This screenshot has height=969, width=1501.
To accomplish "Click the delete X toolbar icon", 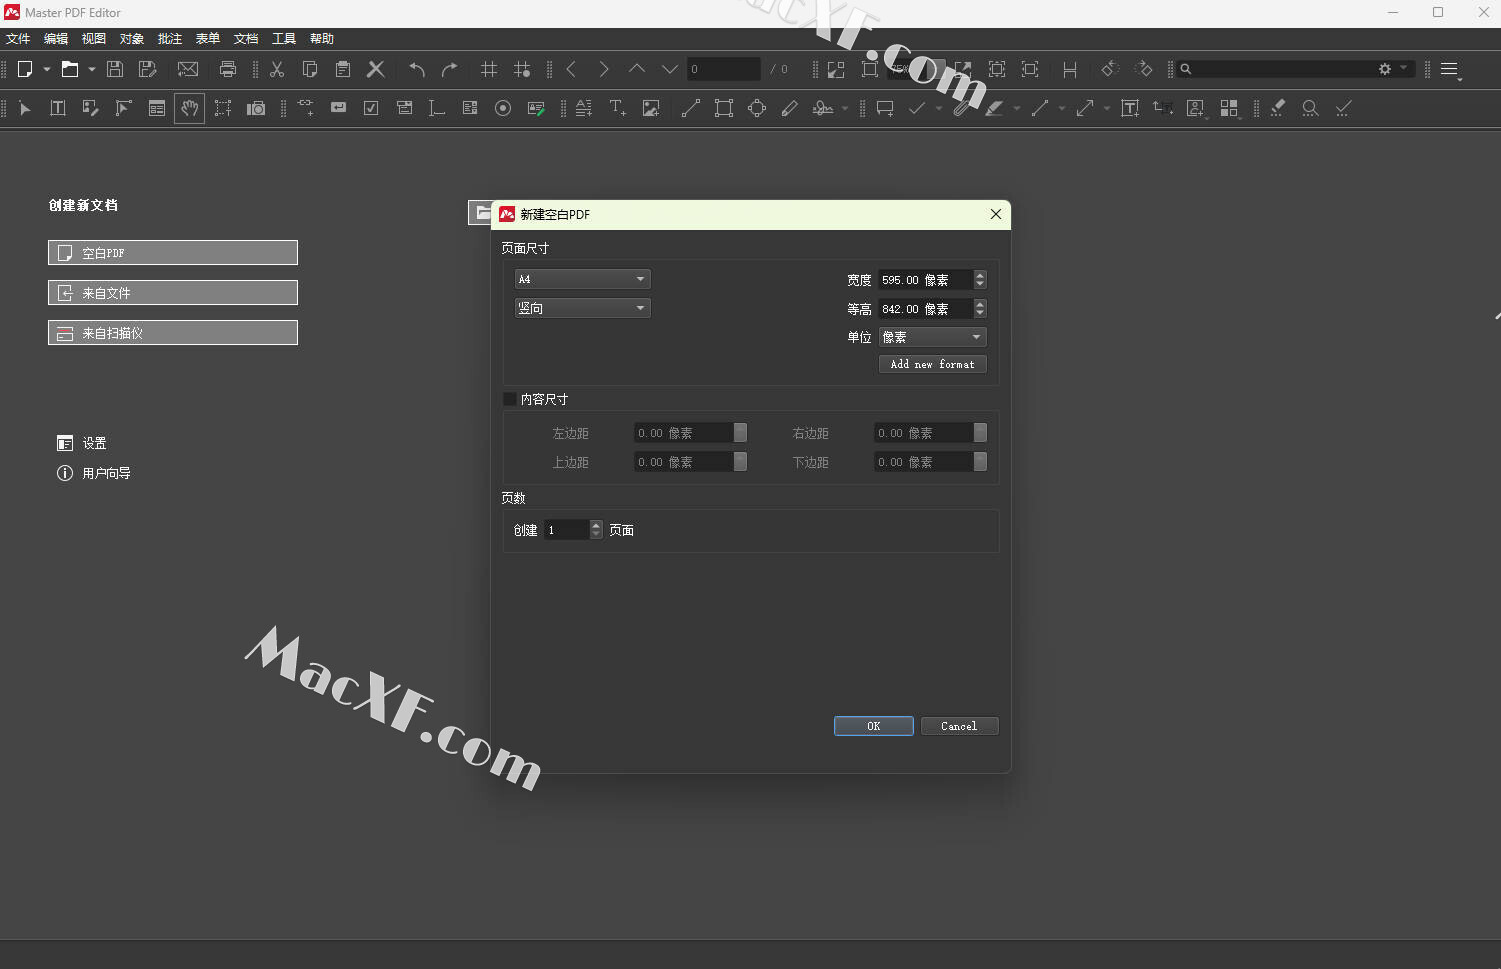I will pos(376,69).
